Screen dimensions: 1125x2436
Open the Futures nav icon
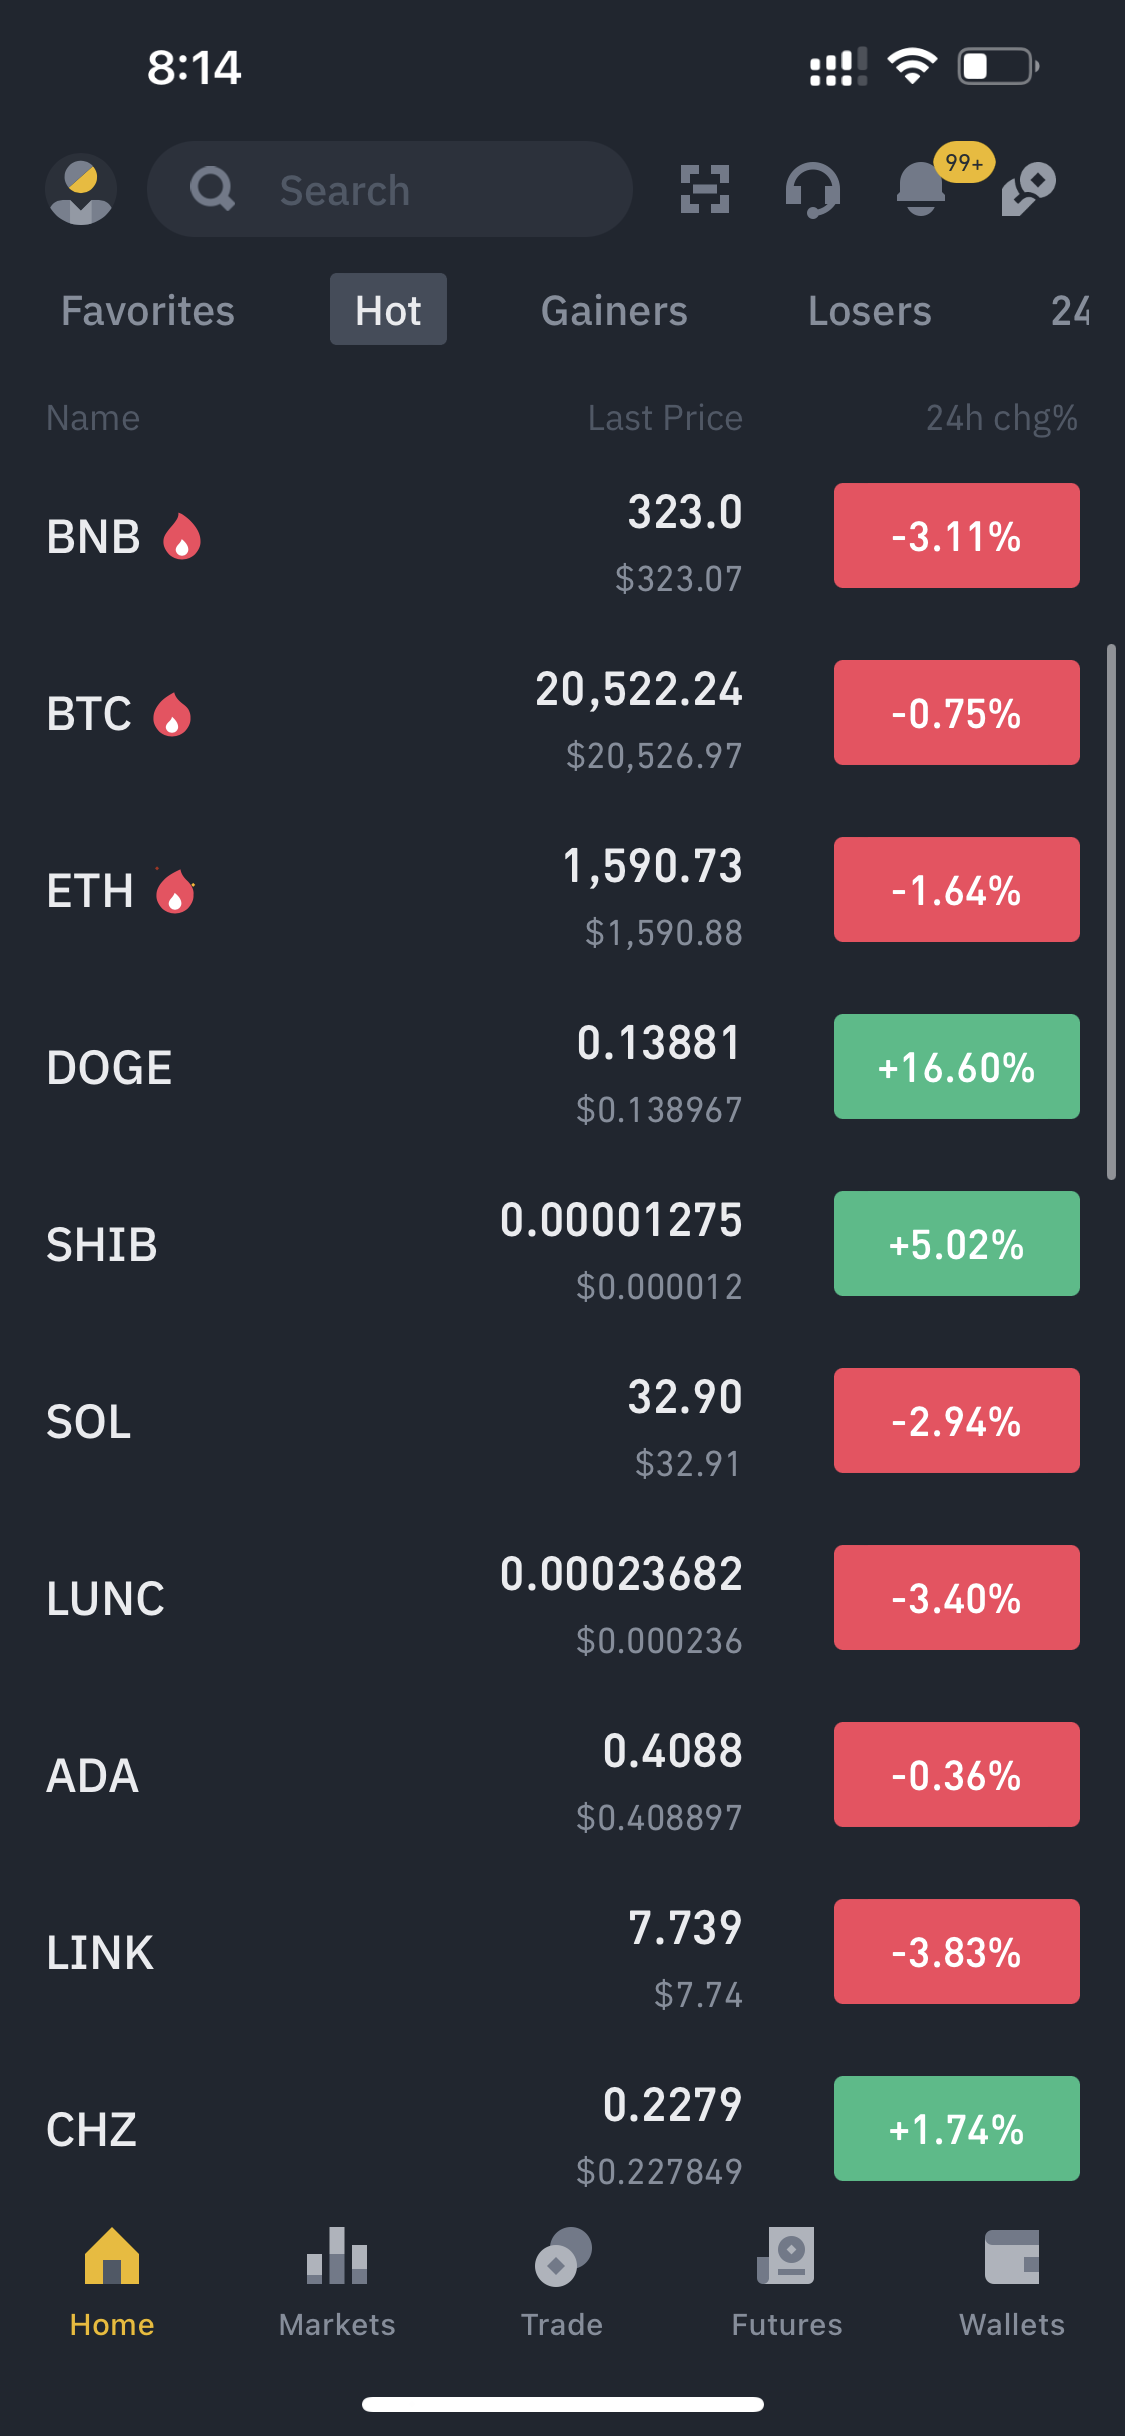pyautogui.click(x=787, y=2257)
